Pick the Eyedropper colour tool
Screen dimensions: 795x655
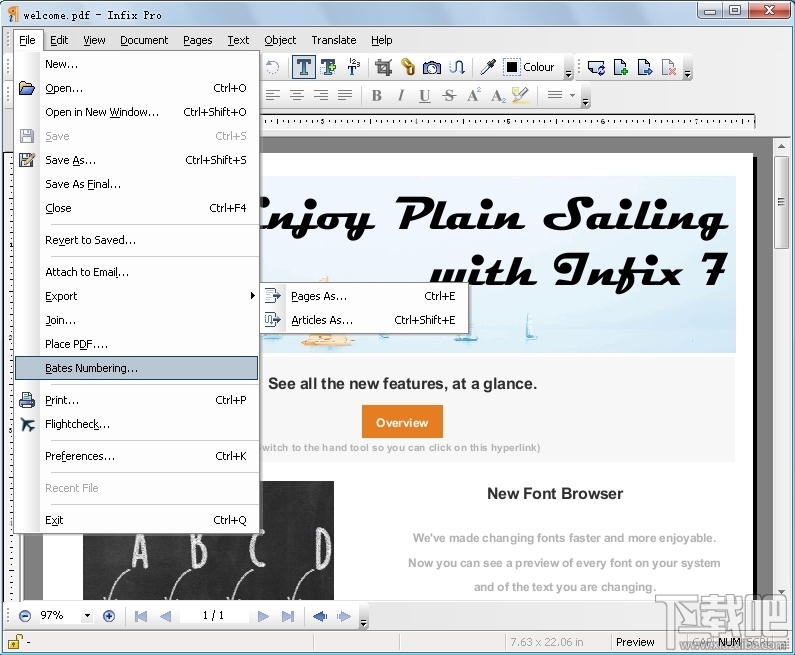tap(488, 67)
